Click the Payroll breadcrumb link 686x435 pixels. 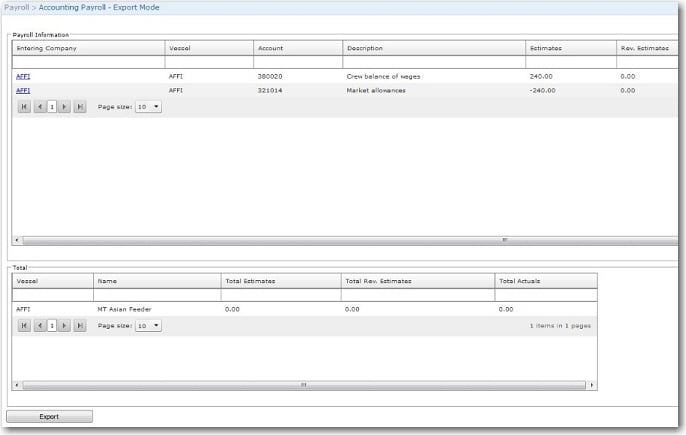[15, 7]
